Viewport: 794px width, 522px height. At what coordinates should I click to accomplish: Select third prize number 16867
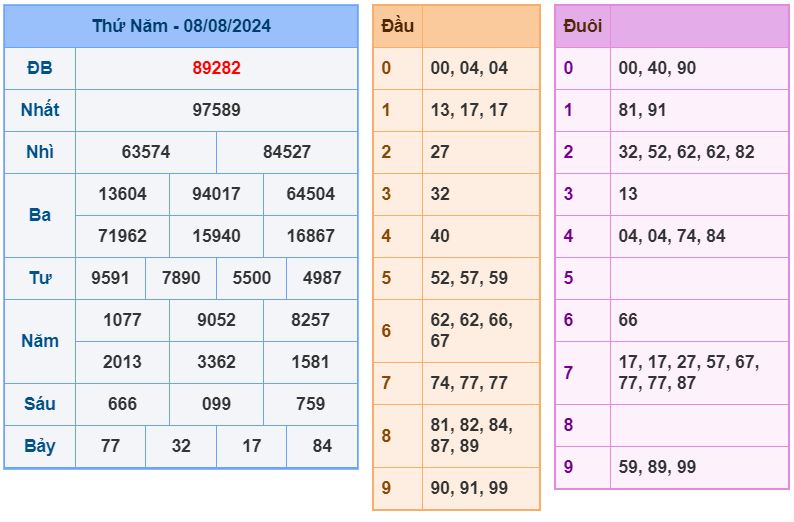[x=310, y=236]
